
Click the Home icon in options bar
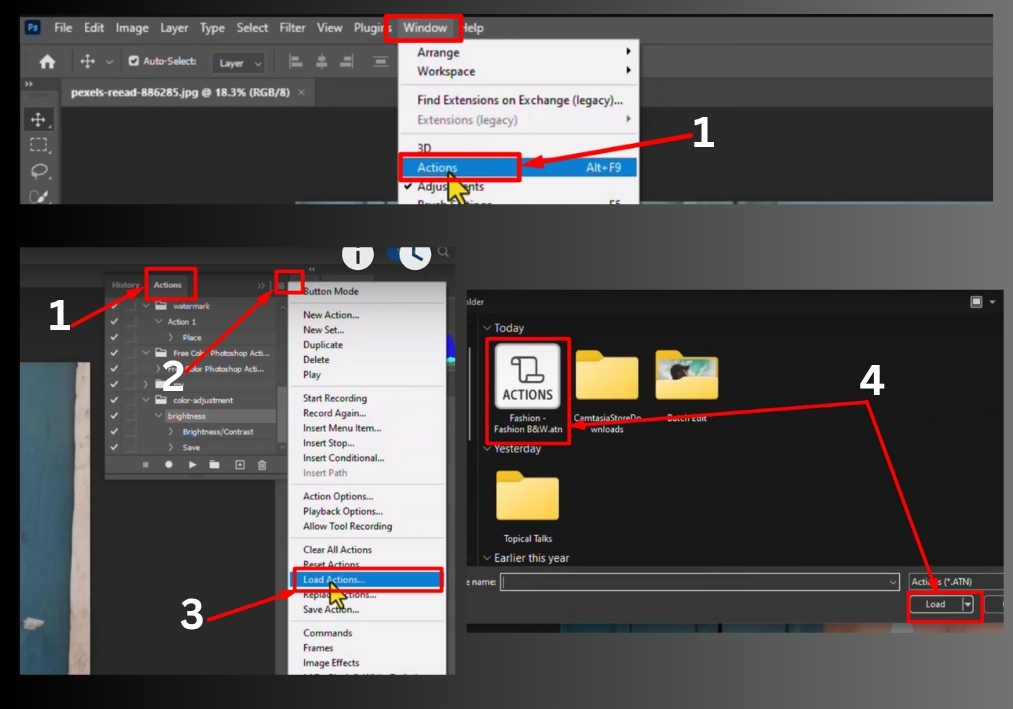47,62
